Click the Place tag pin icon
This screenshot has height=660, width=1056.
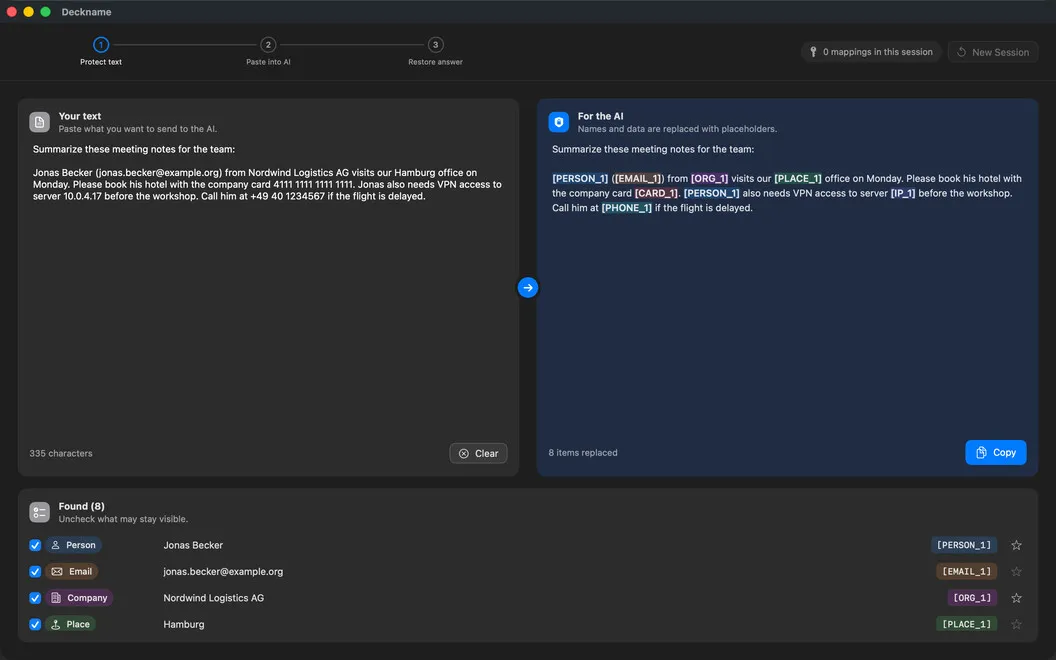[56, 624]
